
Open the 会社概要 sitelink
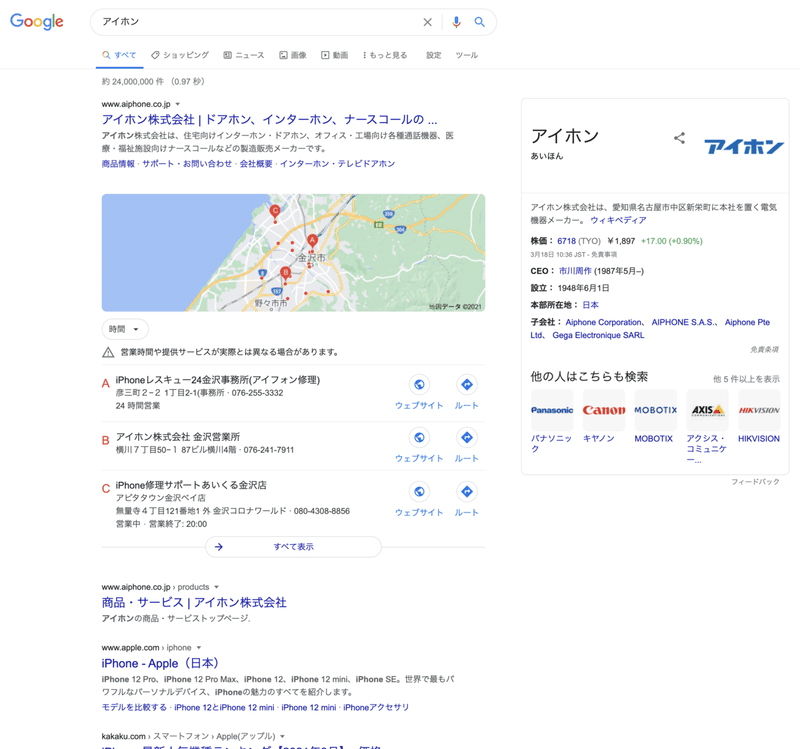256,164
